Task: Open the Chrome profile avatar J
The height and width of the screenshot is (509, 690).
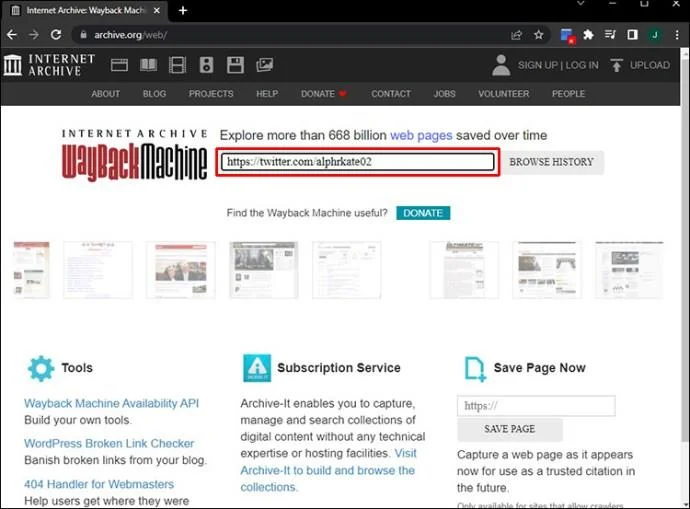Action: point(655,35)
